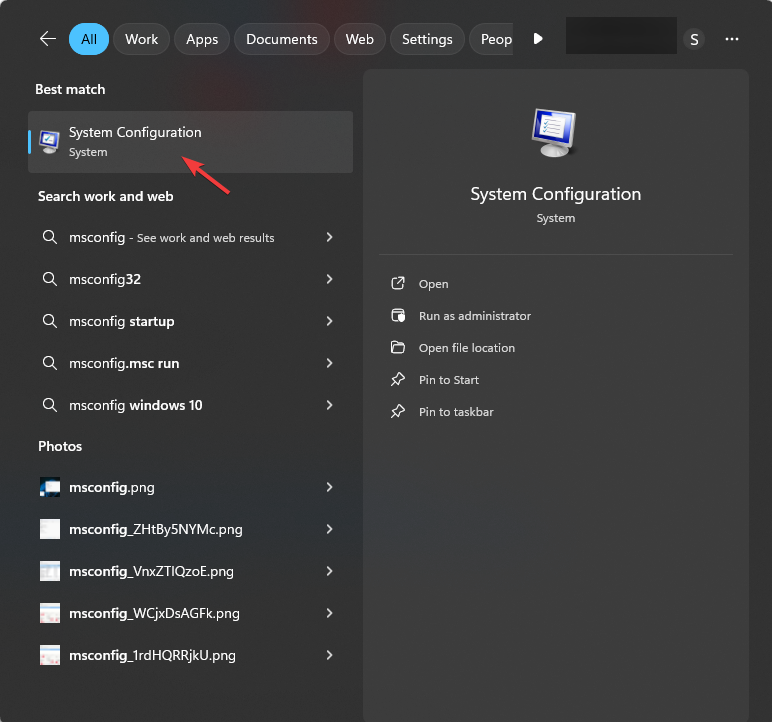Select the msconfig windows 10 search suggestion

point(191,405)
